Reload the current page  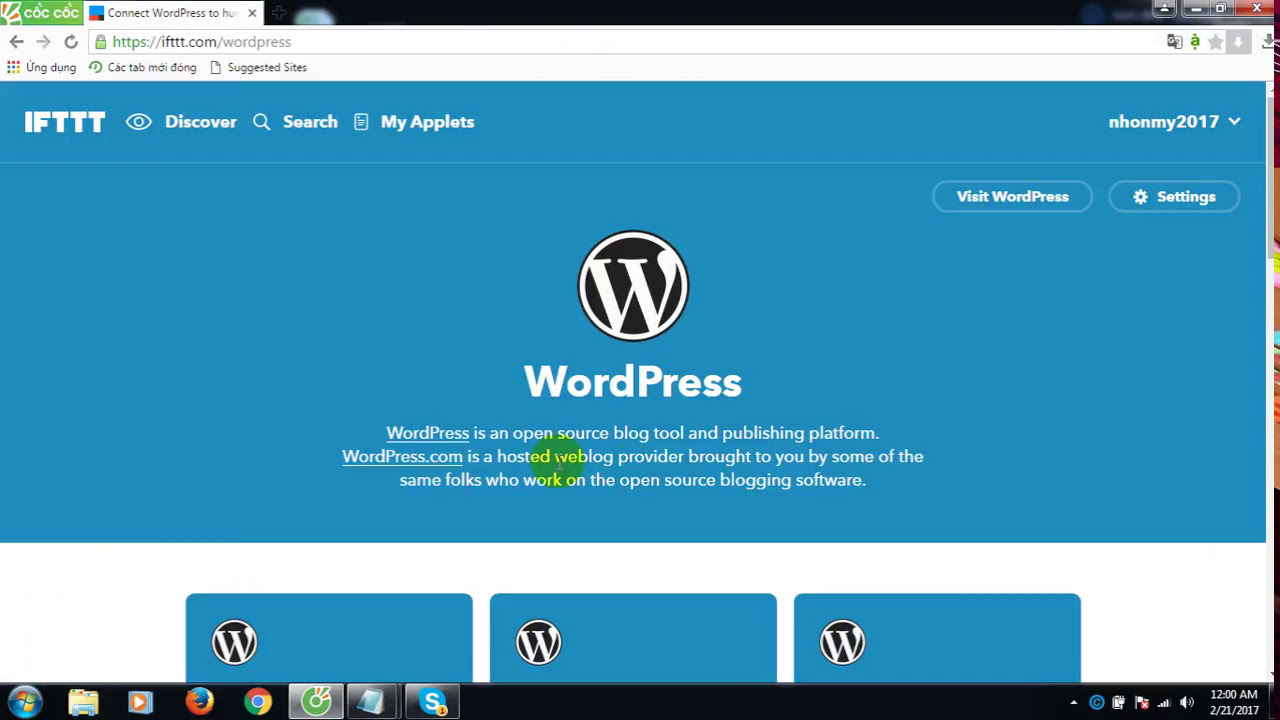71,42
